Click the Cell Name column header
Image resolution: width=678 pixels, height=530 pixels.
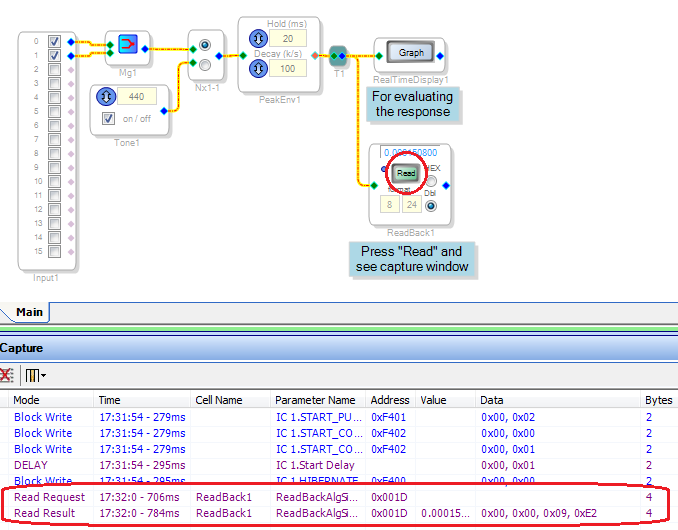pos(230,400)
